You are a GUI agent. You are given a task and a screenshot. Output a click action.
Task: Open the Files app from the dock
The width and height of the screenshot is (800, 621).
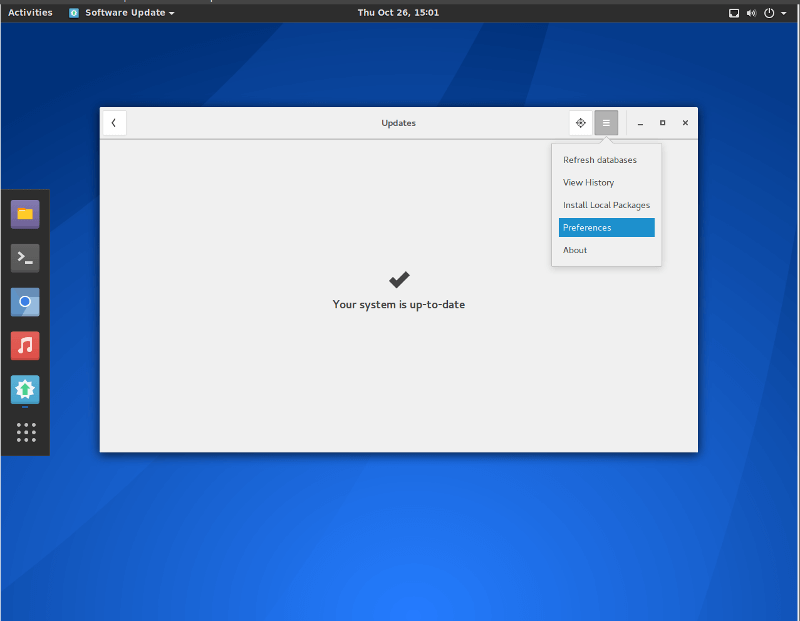tap(24, 214)
